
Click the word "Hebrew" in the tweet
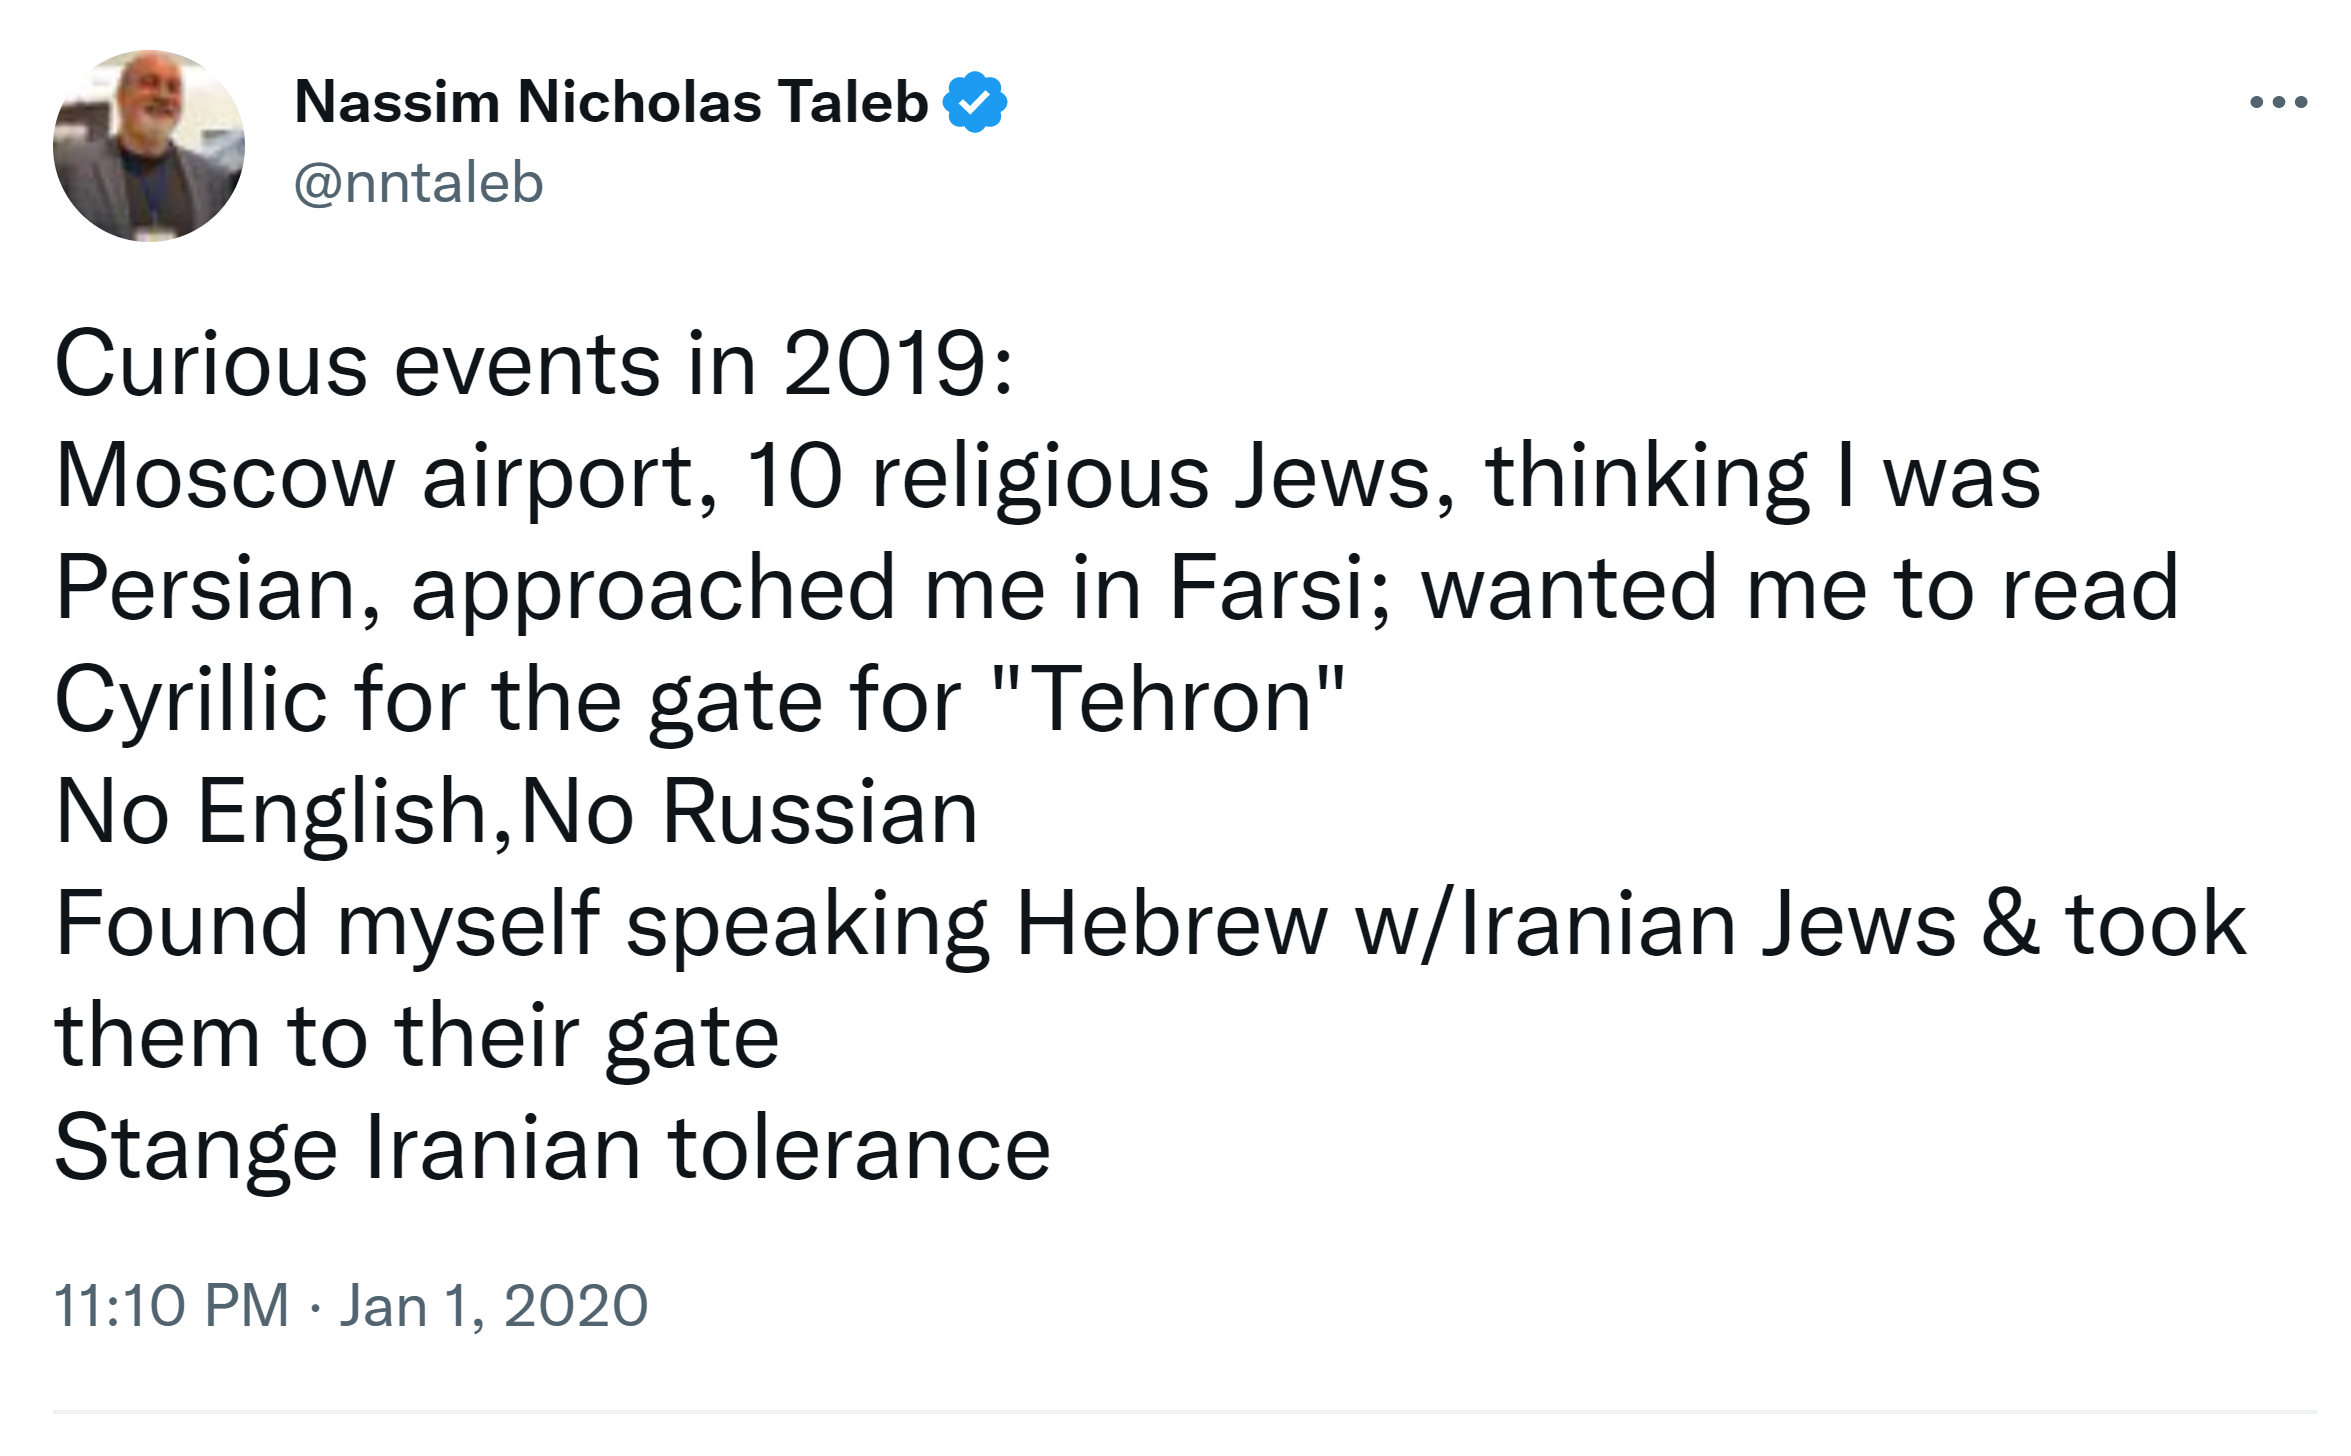pos(1171,925)
